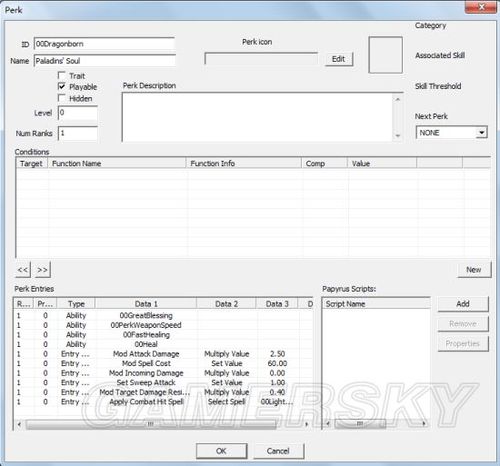Click the Name field containing Paladins' Soul
Screen dimensions: 500x466
coord(105,61)
